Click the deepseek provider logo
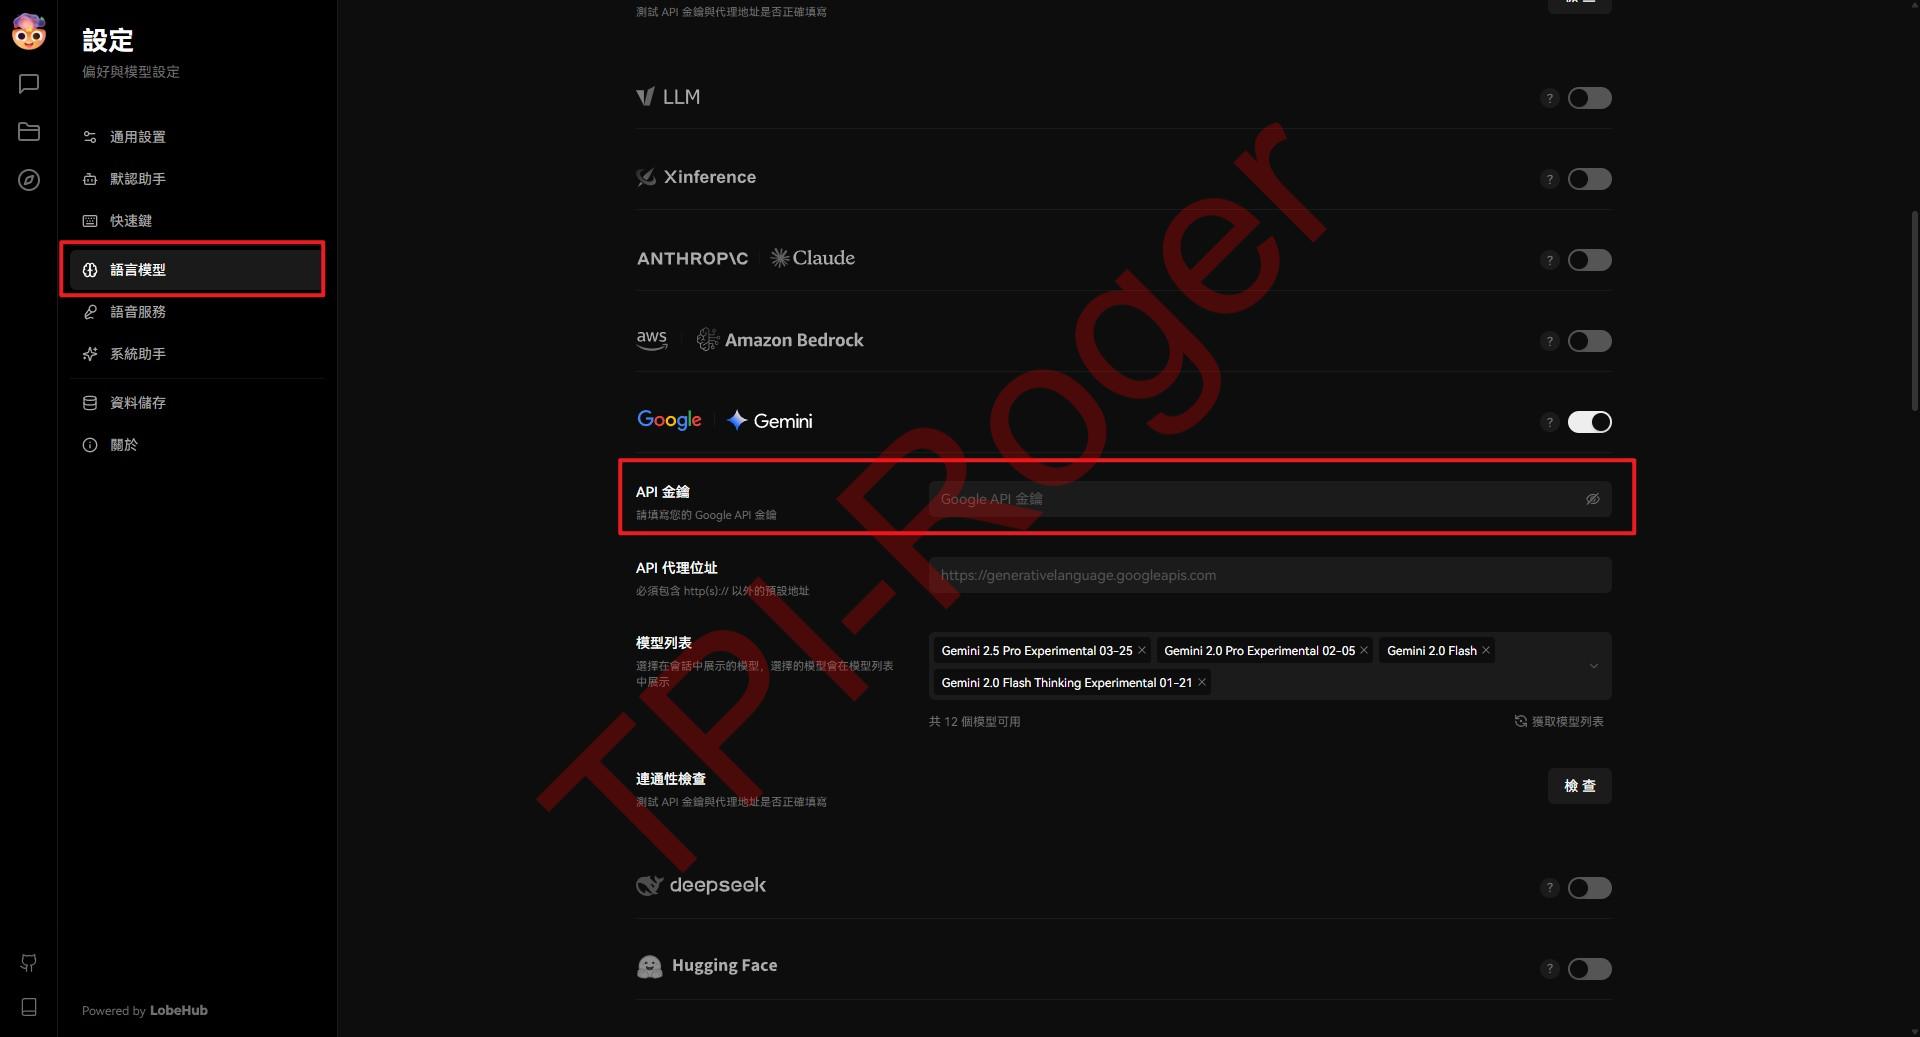Screen dimensions: 1920x1037 click(x=701, y=885)
